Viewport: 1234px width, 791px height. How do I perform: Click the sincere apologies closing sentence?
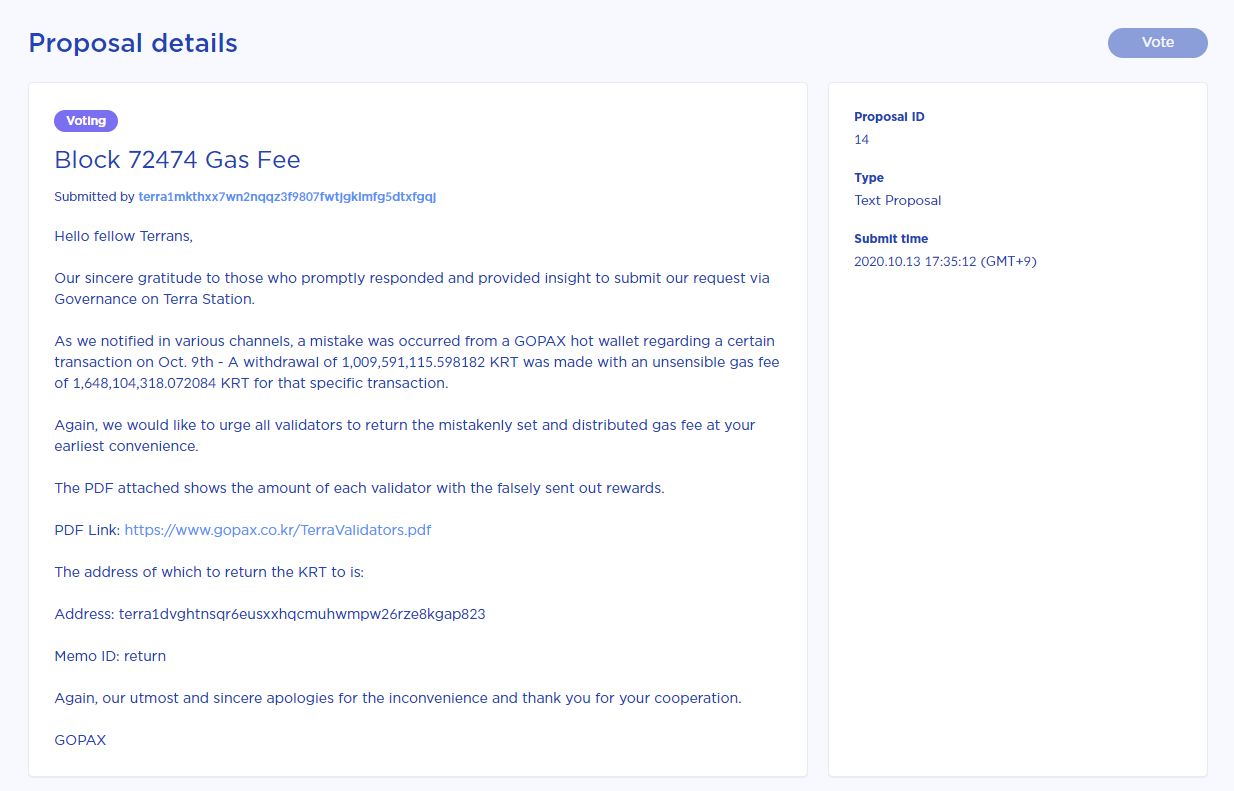tap(398, 698)
